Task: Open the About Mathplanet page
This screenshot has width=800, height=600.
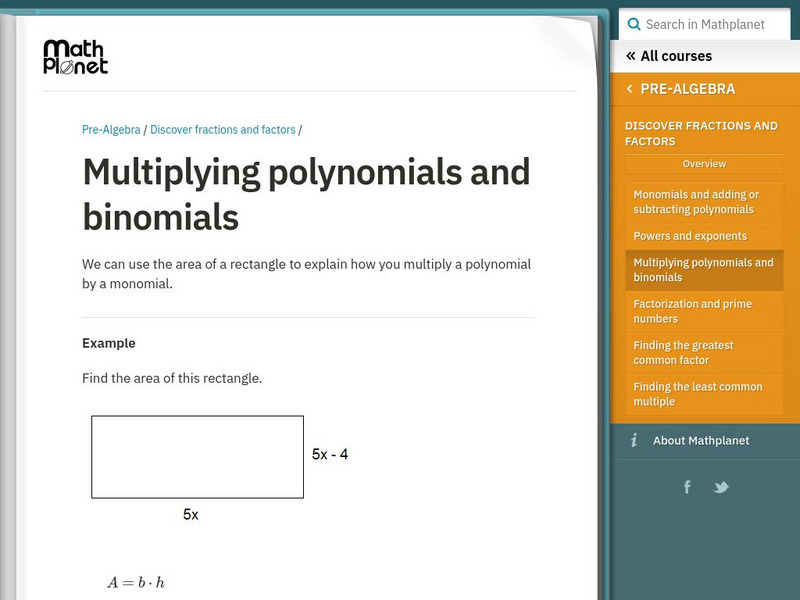Action: 700,441
